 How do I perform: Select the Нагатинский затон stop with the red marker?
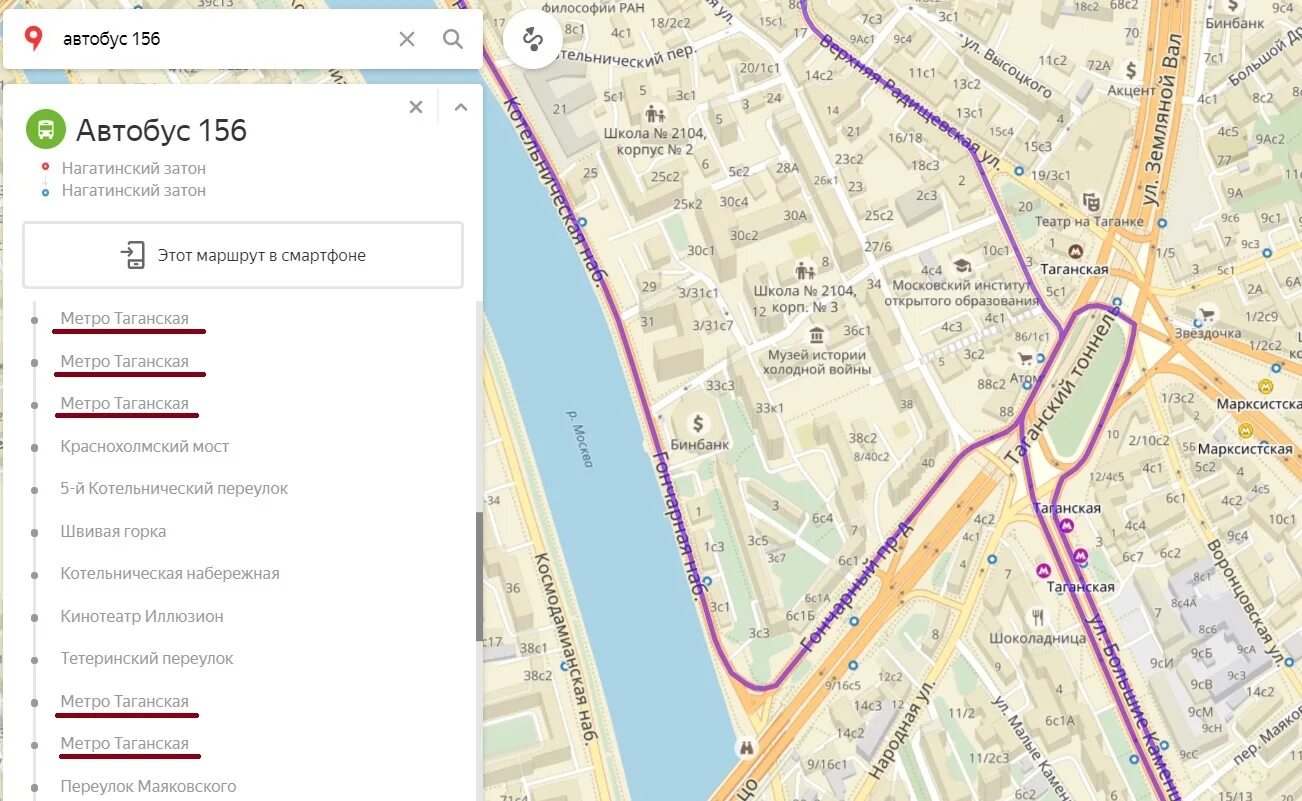[133, 168]
